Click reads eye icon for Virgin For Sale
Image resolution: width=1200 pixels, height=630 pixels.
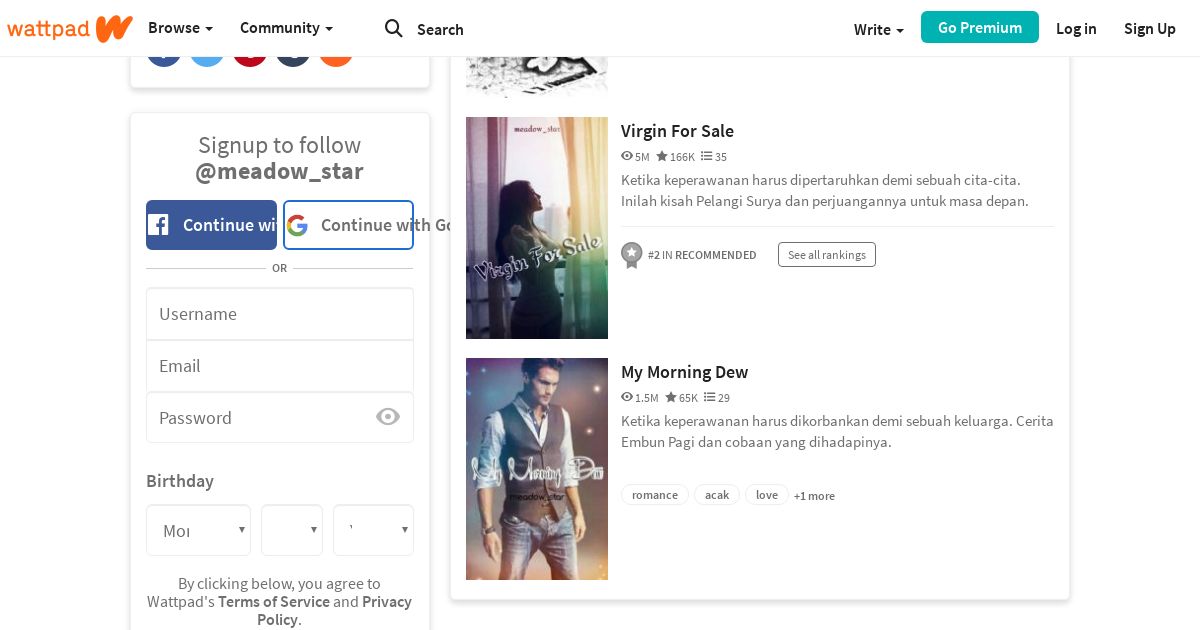(627, 156)
